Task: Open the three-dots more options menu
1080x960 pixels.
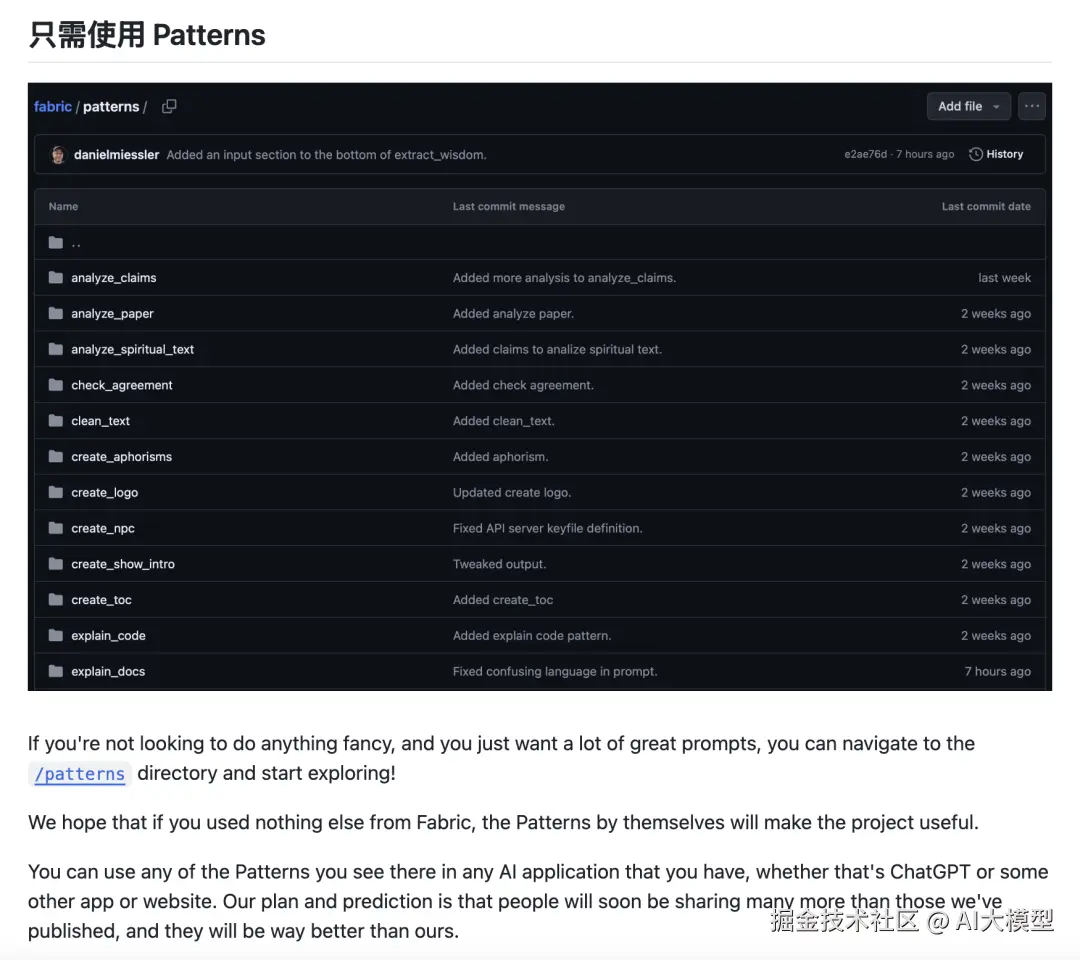Action: pos(1032,106)
